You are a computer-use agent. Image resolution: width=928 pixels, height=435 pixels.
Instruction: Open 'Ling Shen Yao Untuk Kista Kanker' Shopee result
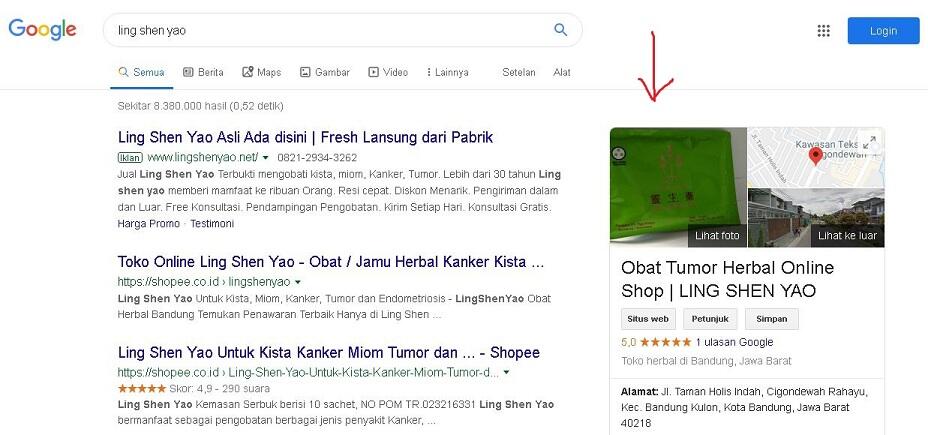point(328,353)
